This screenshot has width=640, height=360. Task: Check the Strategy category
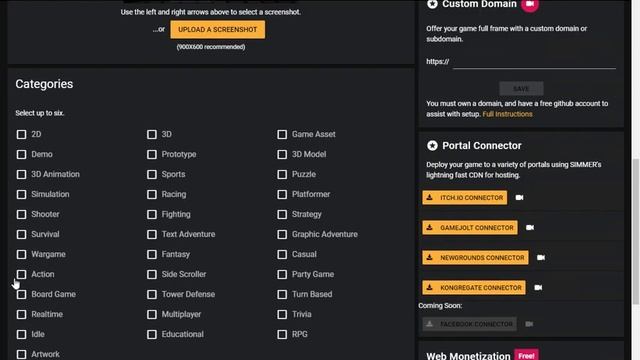282,214
